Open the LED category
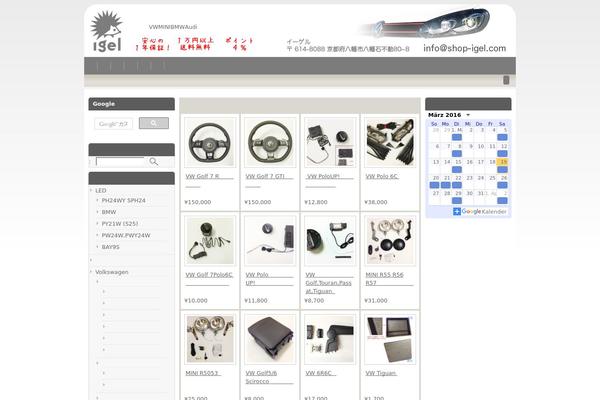This screenshot has height=400, width=600. click(101, 190)
